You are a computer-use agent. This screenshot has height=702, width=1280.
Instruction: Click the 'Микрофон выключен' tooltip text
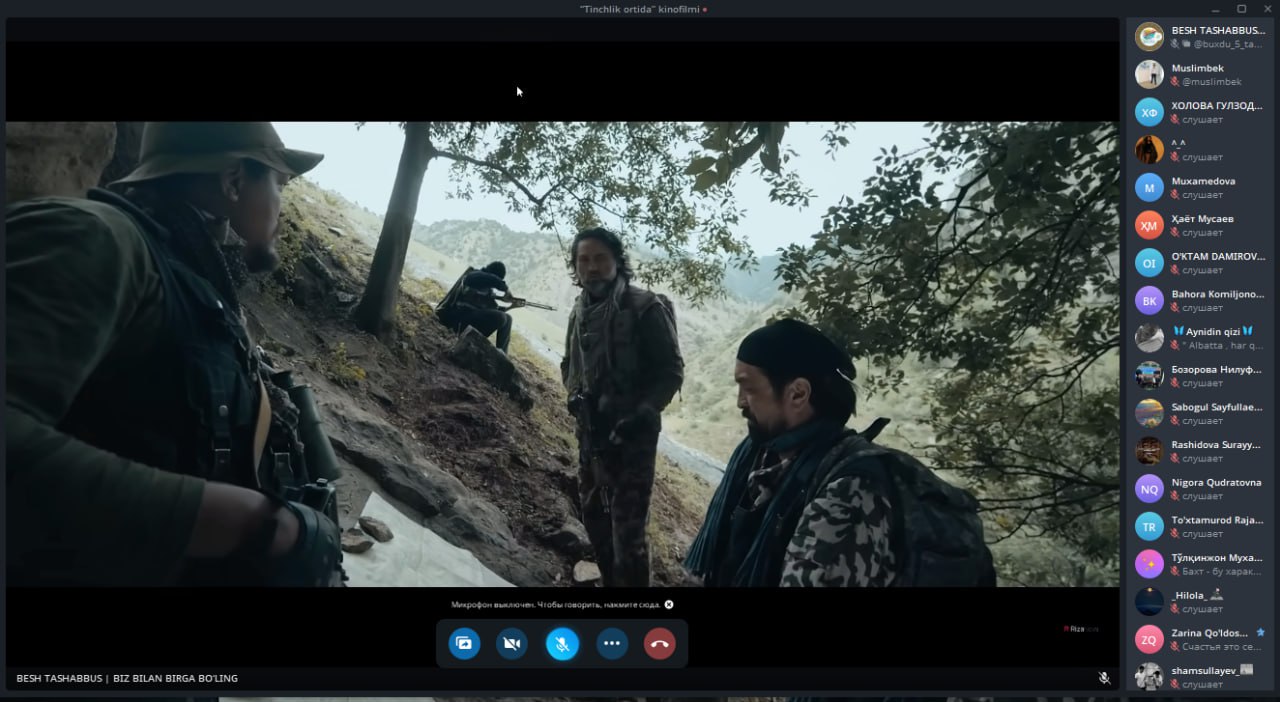[x=555, y=604]
